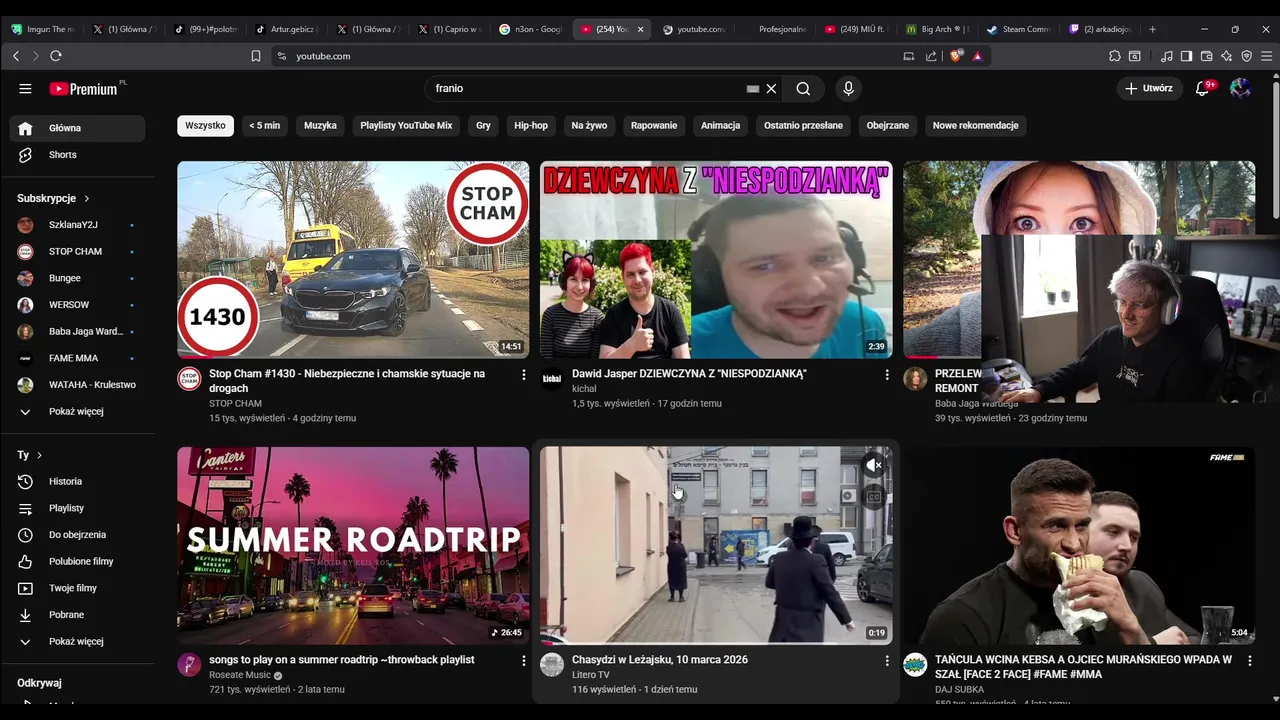Viewport: 1280px width, 720px height.
Task: Open the notifications bell
Action: coord(1204,88)
